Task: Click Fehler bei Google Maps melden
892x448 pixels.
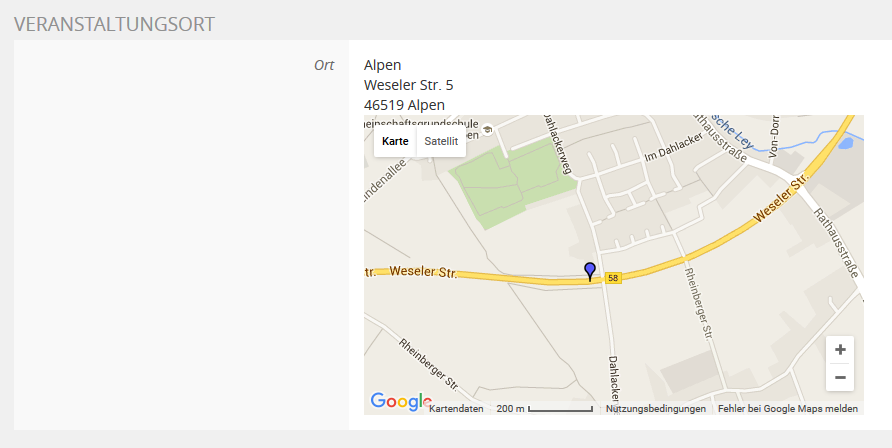Action: (788, 409)
